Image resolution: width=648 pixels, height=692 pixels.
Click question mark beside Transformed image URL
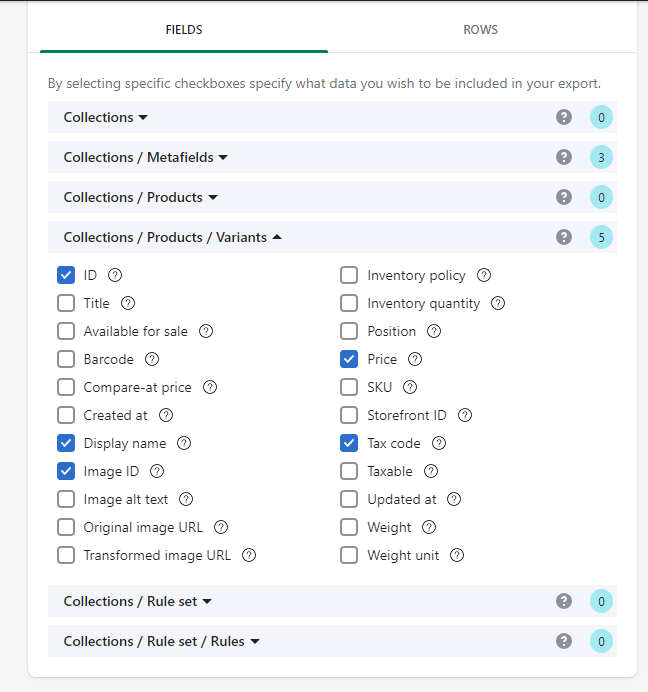click(249, 555)
